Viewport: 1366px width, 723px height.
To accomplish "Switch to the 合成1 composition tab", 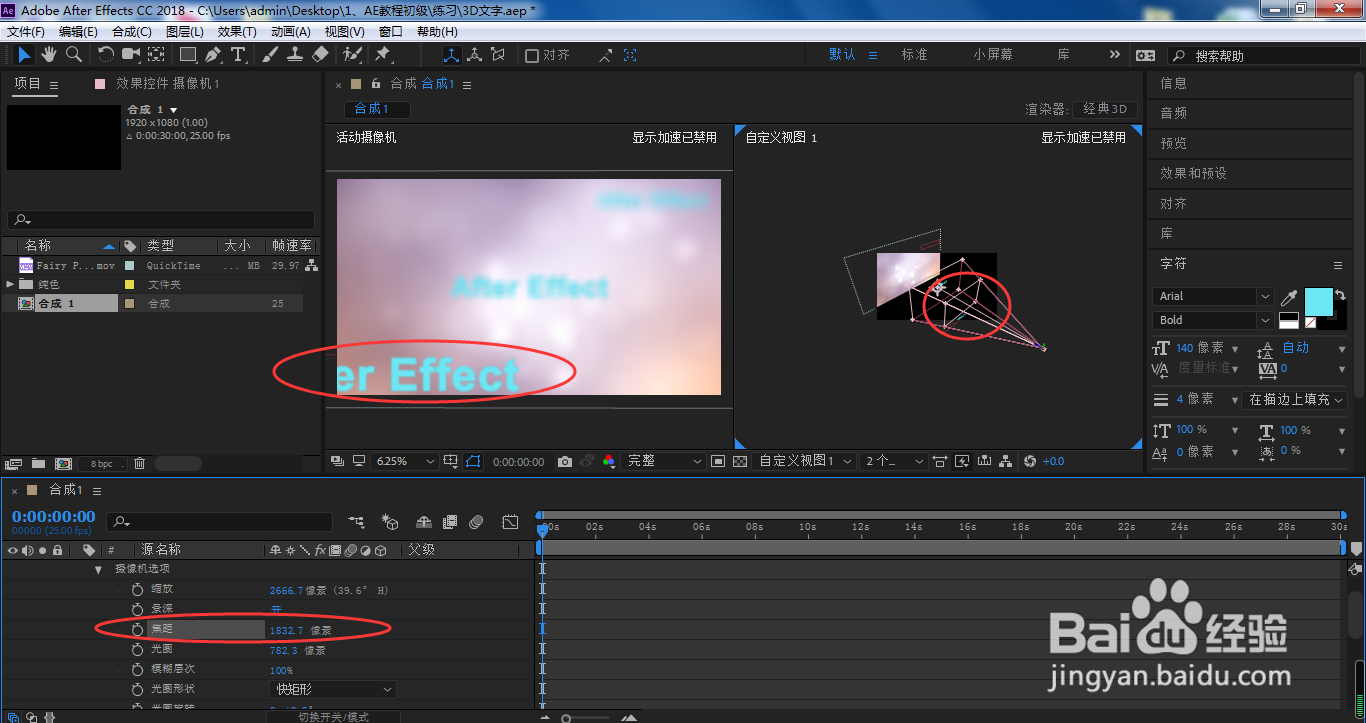I will pos(377,108).
